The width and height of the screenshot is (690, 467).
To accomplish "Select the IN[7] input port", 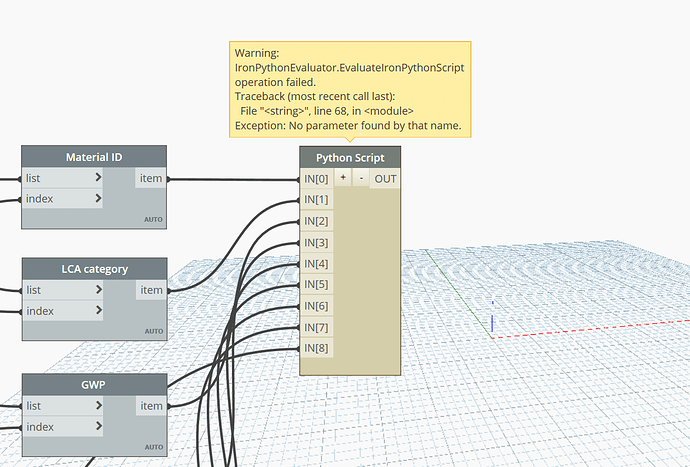I will tap(316, 327).
